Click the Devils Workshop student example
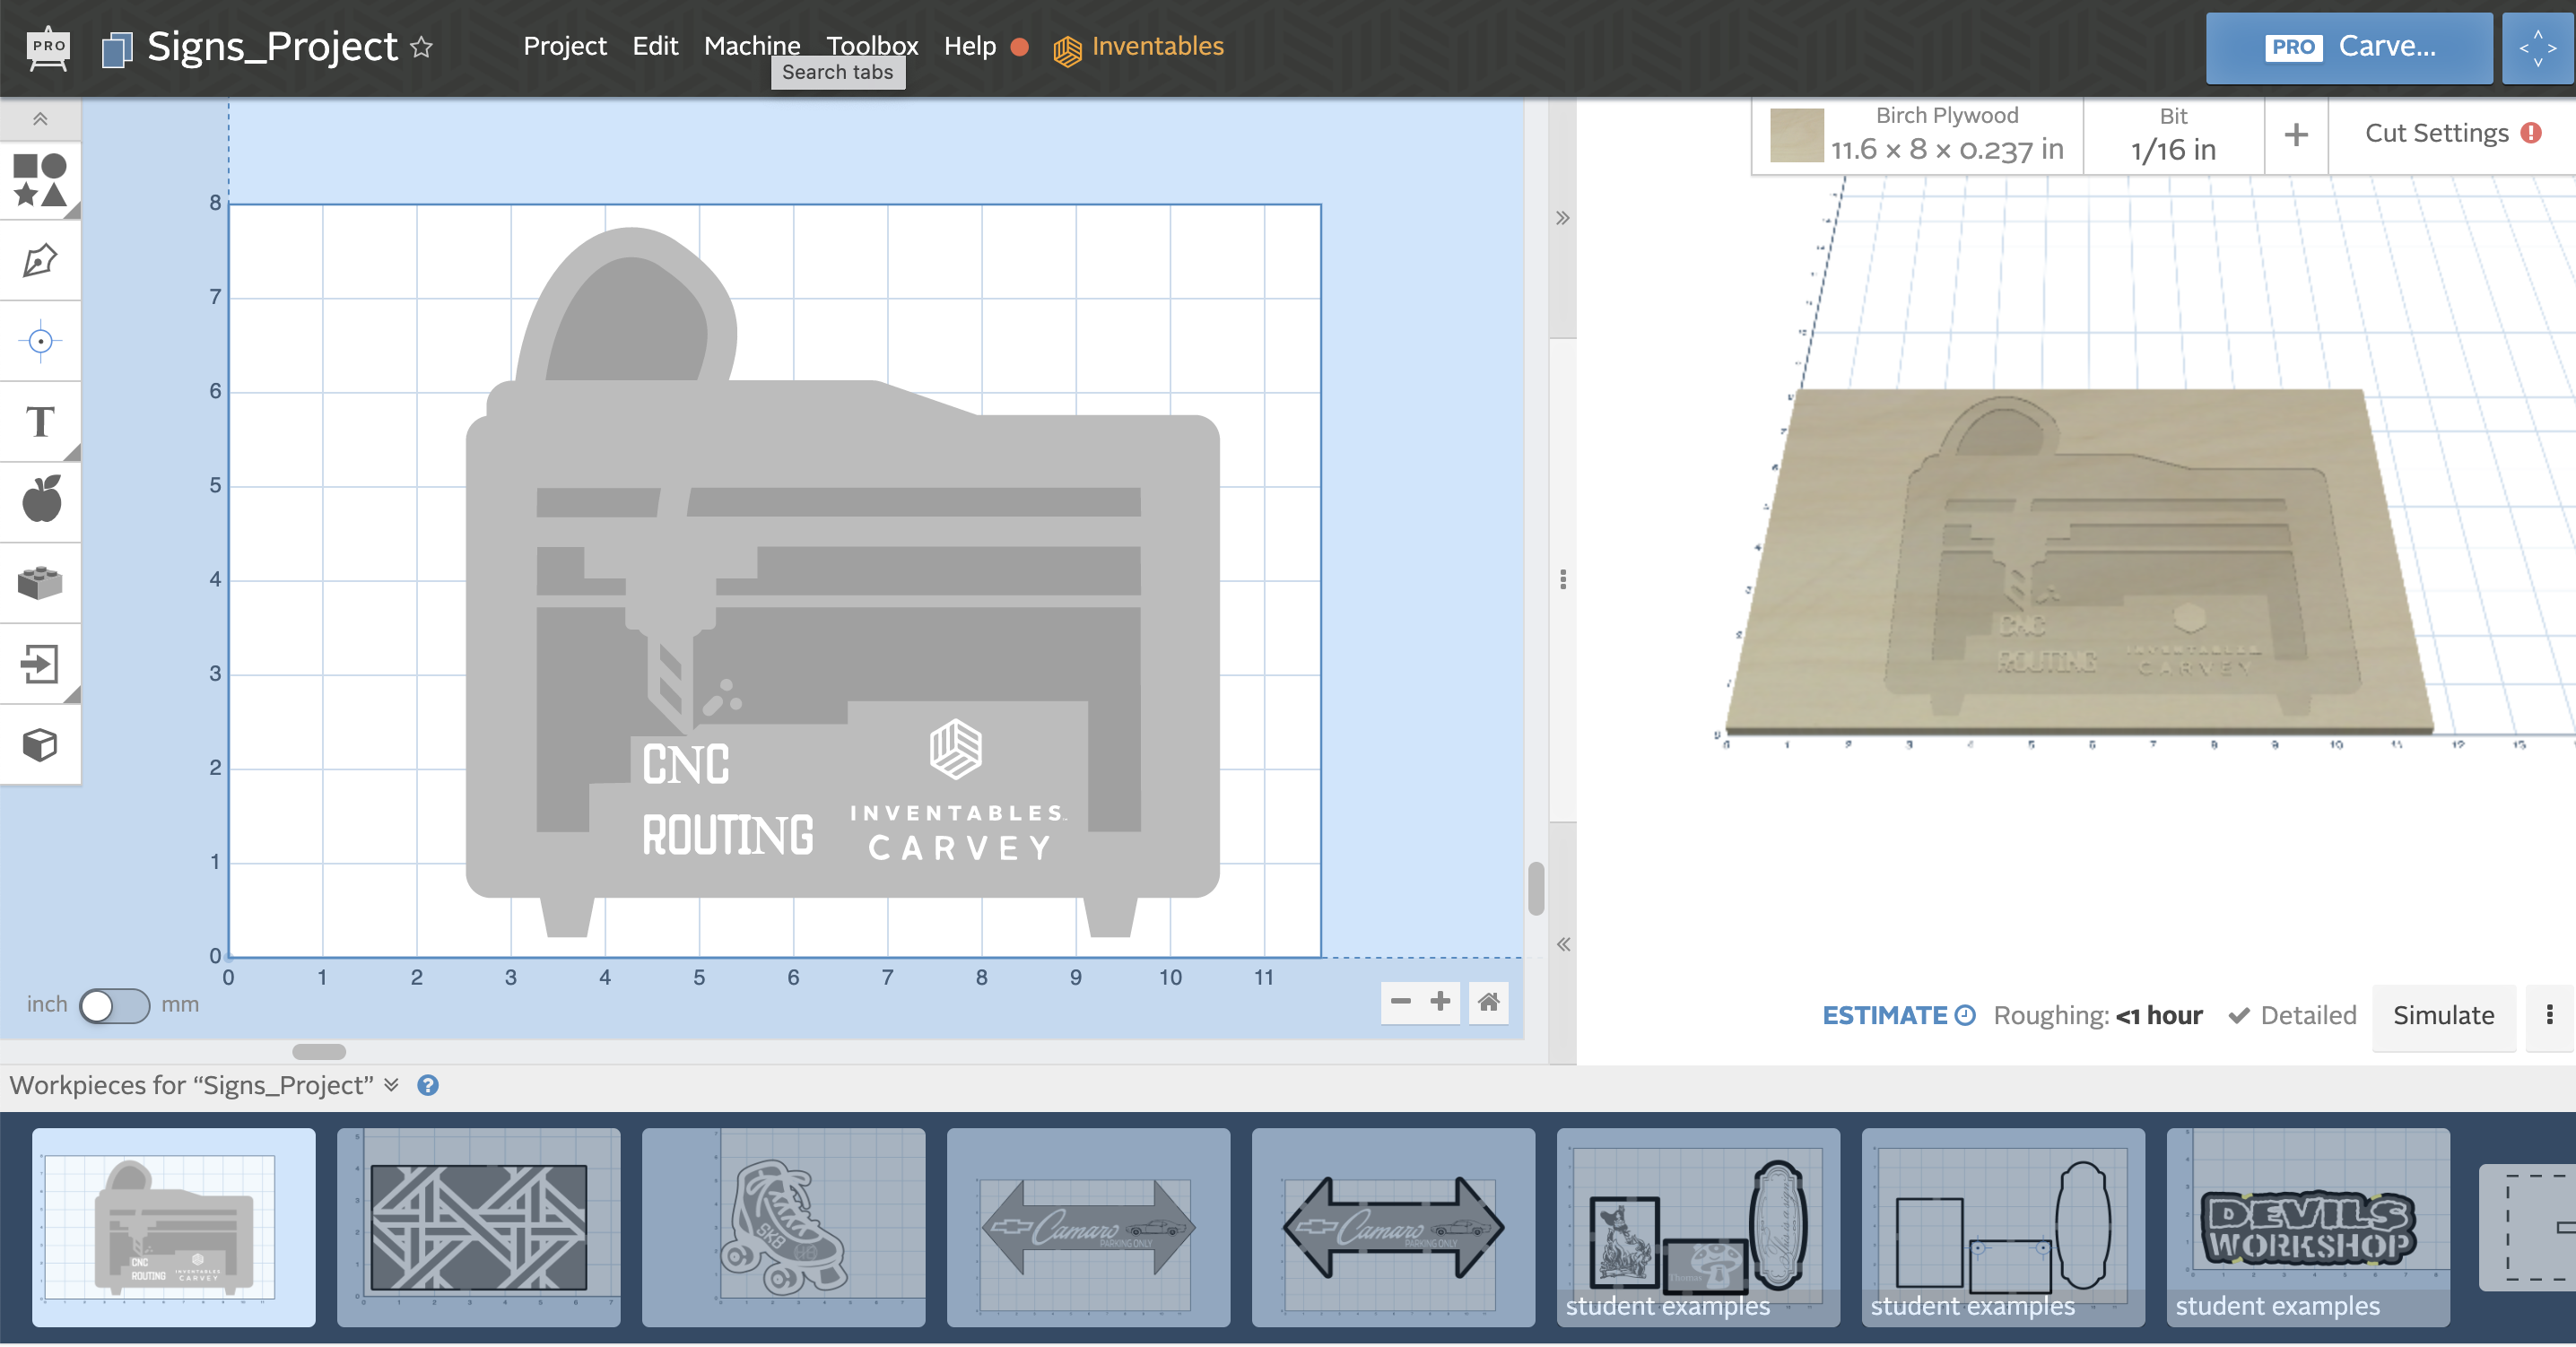The width and height of the screenshot is (2576, 1347). (x=2305, y=1221)
